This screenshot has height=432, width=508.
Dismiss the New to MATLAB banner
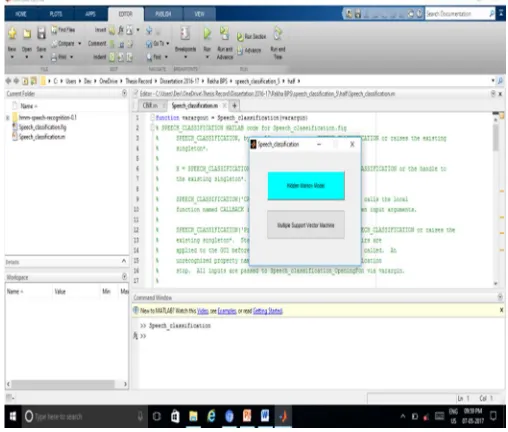[x=501, y=310]
